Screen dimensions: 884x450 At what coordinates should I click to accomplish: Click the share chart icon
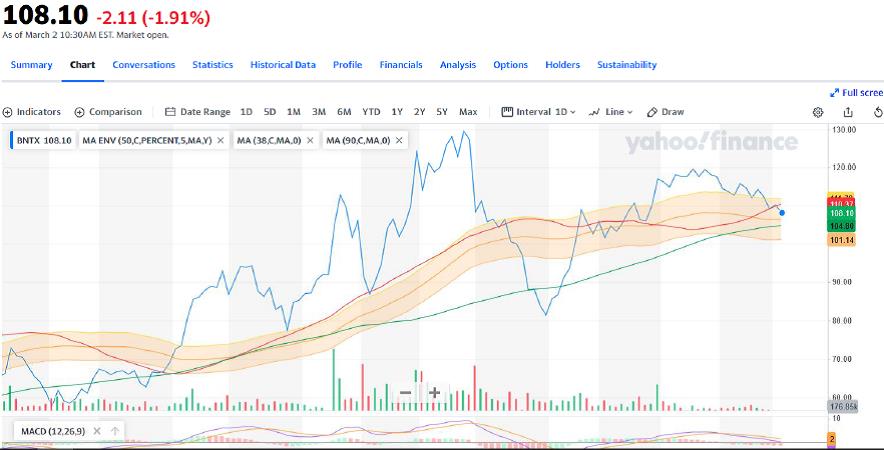848,112
